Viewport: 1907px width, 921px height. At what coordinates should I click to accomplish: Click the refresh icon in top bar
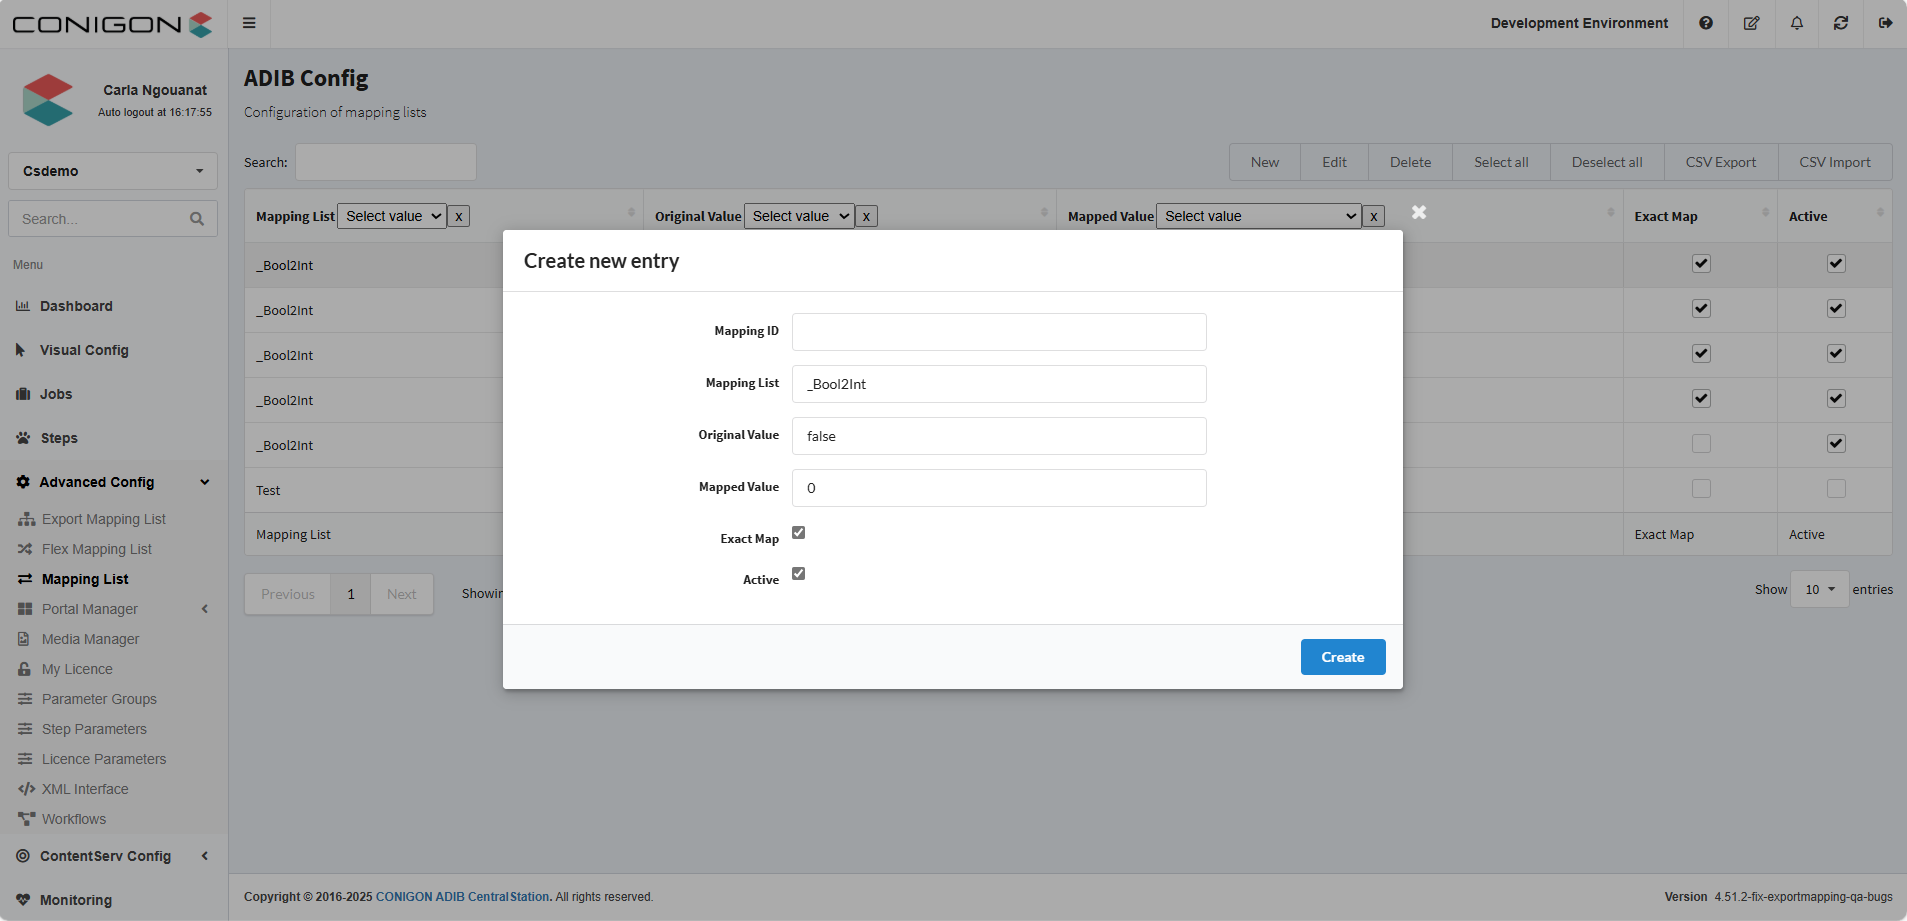click(1841, 23)
